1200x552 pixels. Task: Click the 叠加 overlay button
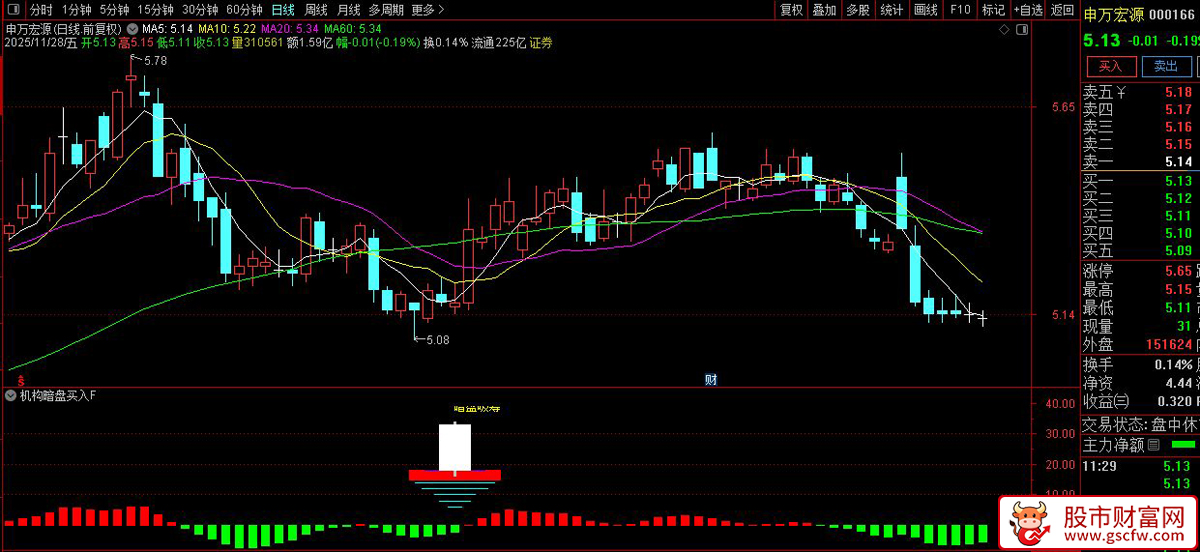click(x=824, y=10)
